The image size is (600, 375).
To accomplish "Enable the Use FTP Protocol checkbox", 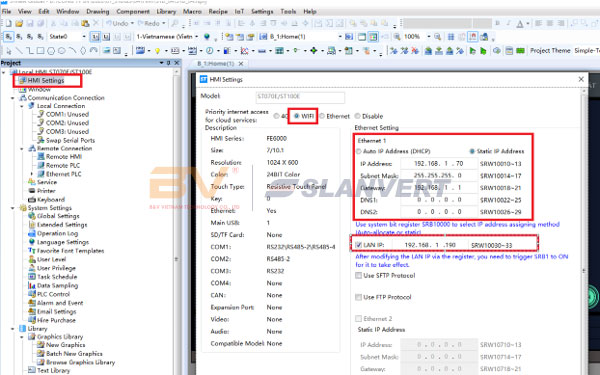I will (359, 297).
